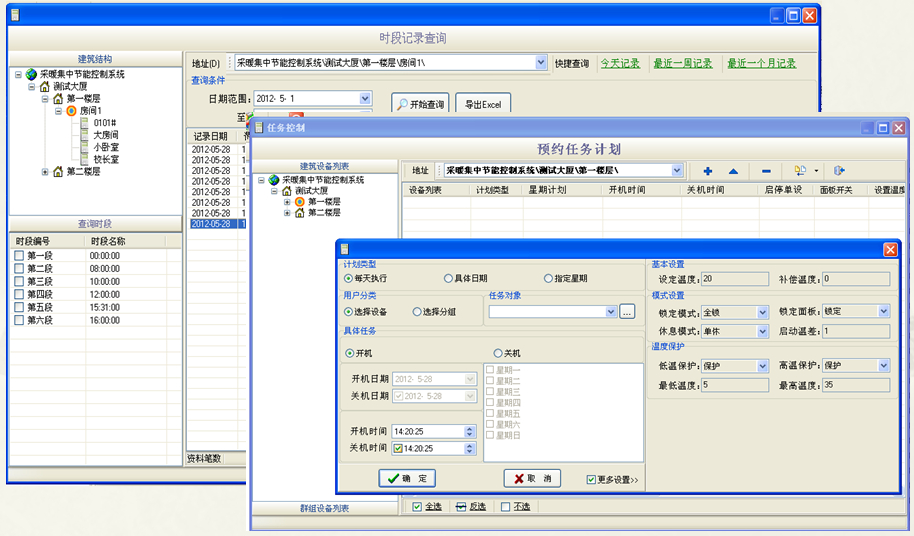Viewport: 914px width, 536px height.
Task: Click the copy icon in the task toolbar
Action: 799,171
